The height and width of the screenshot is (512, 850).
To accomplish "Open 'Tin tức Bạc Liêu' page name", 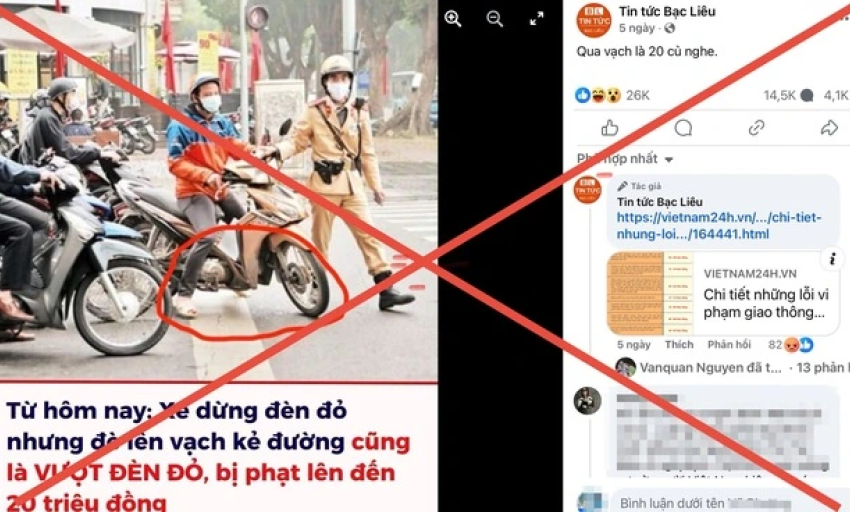I will coord(667,11).
